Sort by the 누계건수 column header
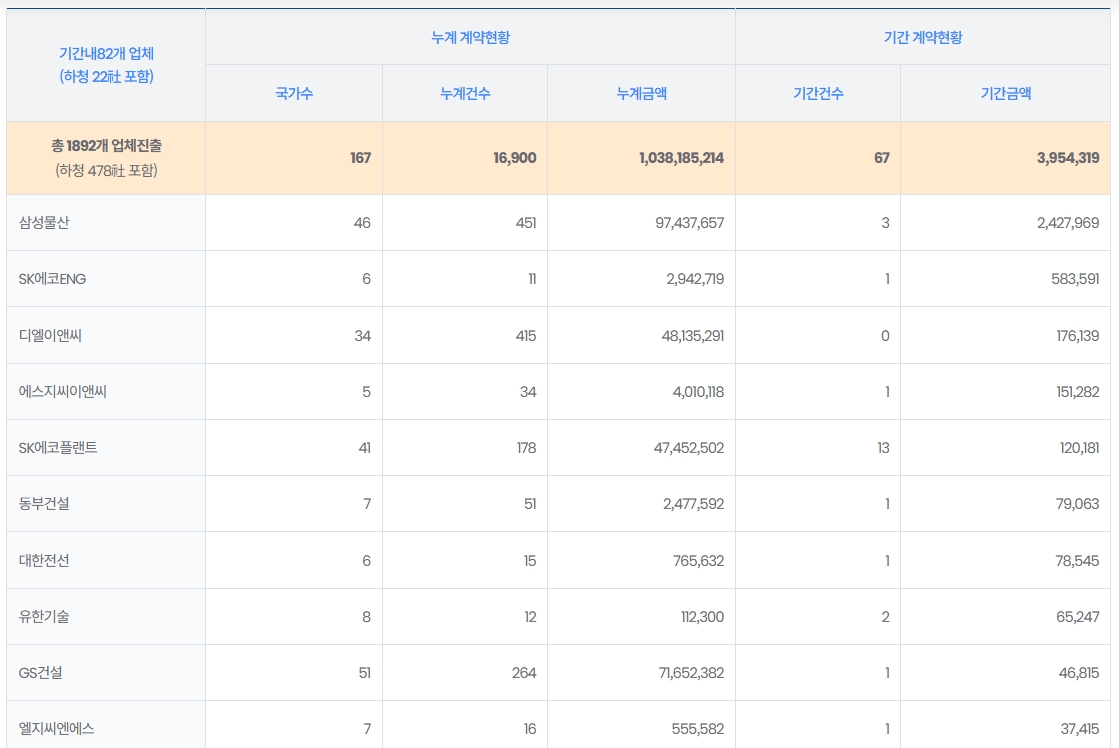This screenshot has height=748, width=1119. point(465,94)
